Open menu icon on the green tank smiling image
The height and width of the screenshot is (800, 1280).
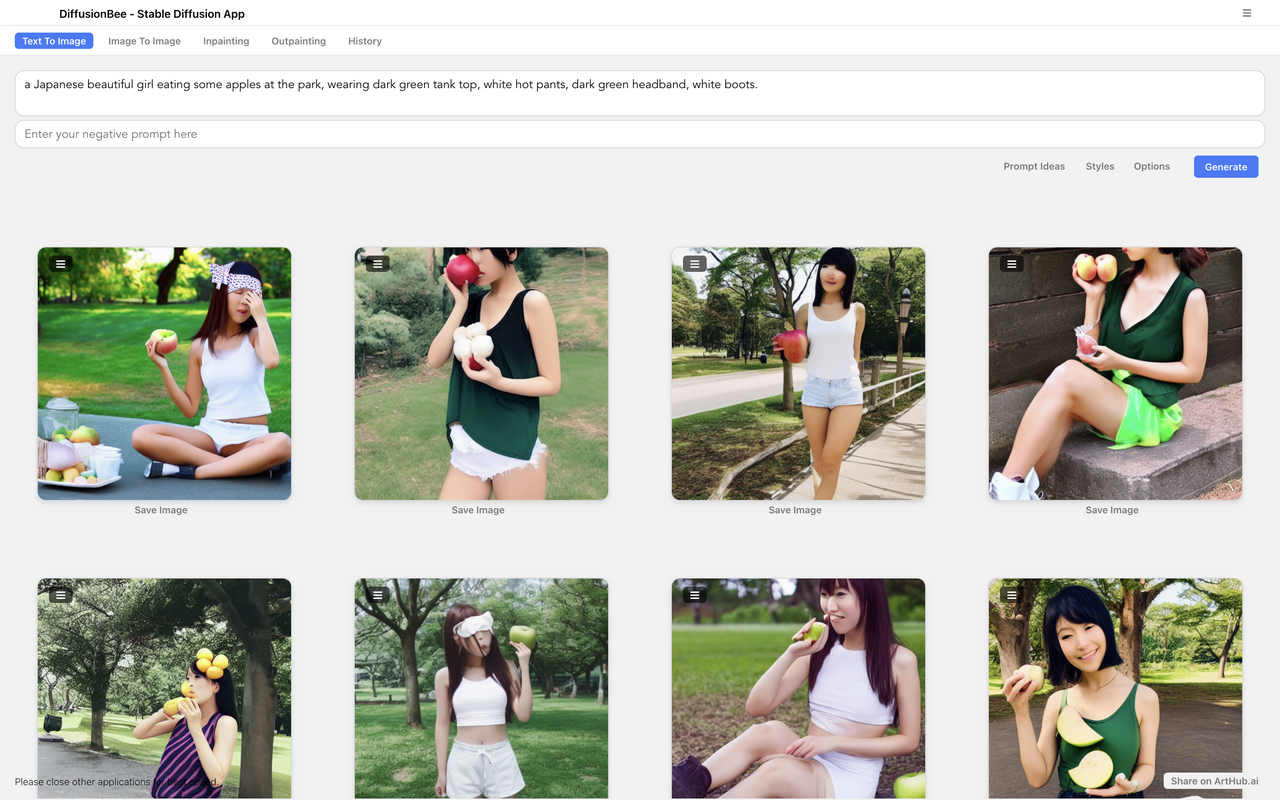coord(1011,595)
